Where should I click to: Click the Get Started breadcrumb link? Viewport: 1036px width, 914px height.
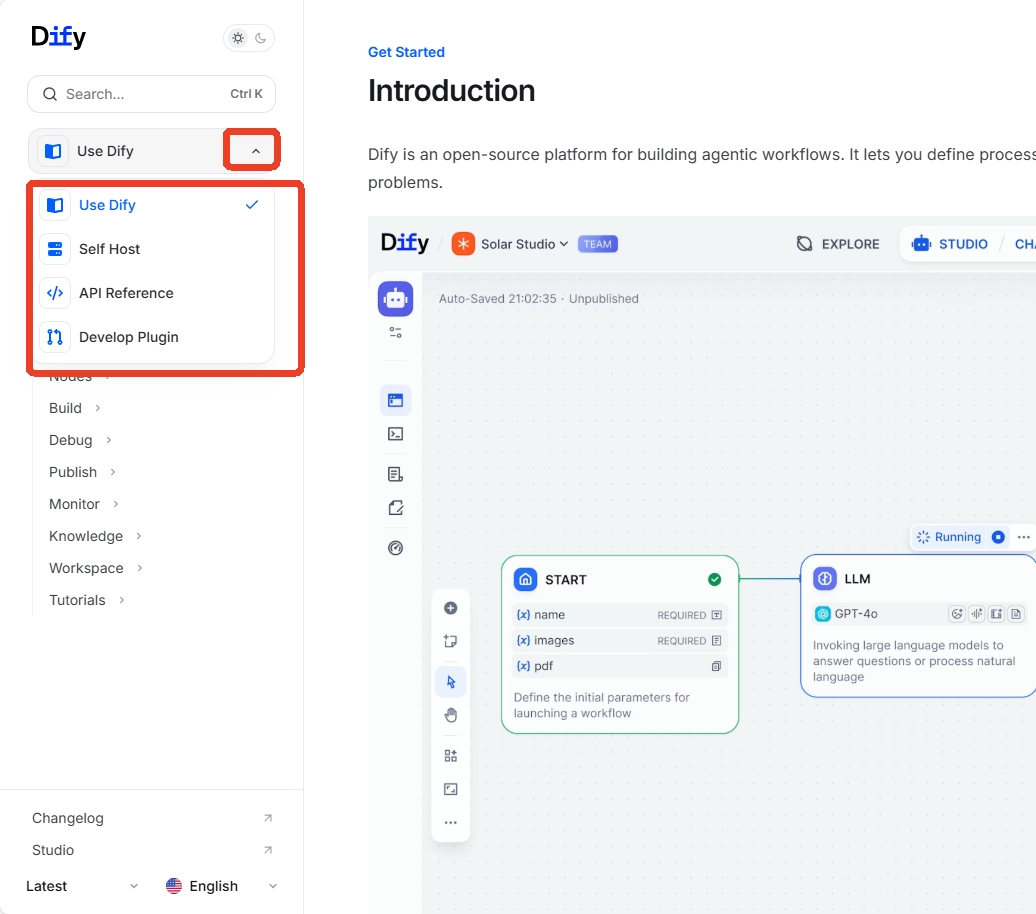point(406,52)
